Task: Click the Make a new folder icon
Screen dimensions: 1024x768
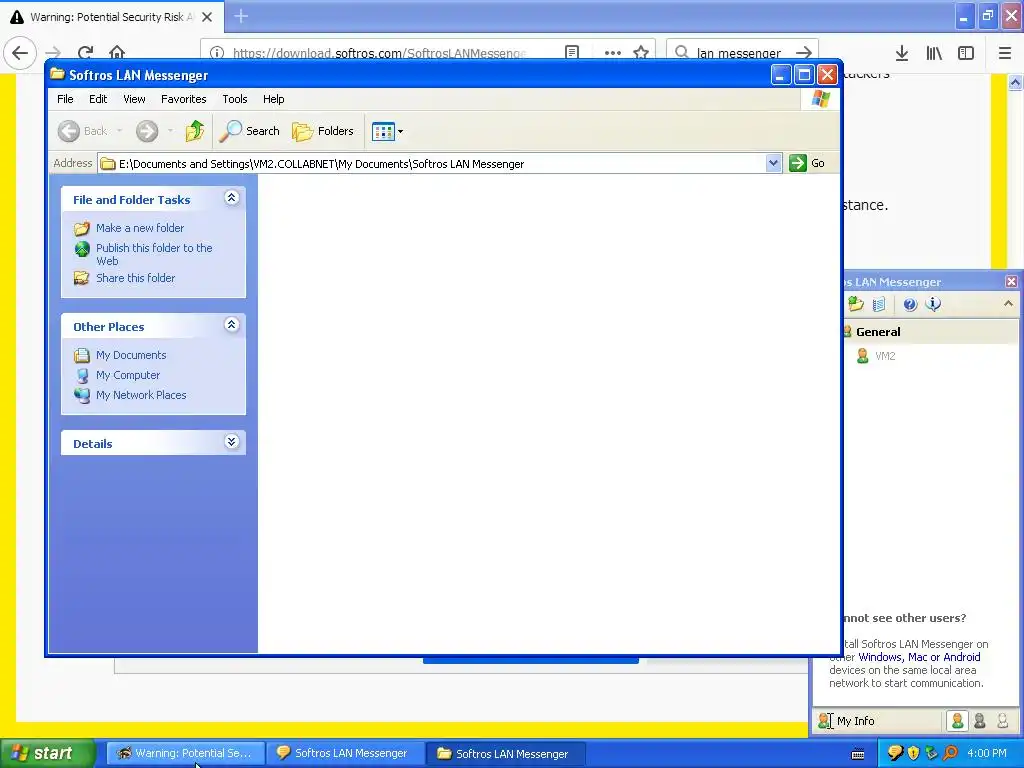Action: [x=82, y=229]
